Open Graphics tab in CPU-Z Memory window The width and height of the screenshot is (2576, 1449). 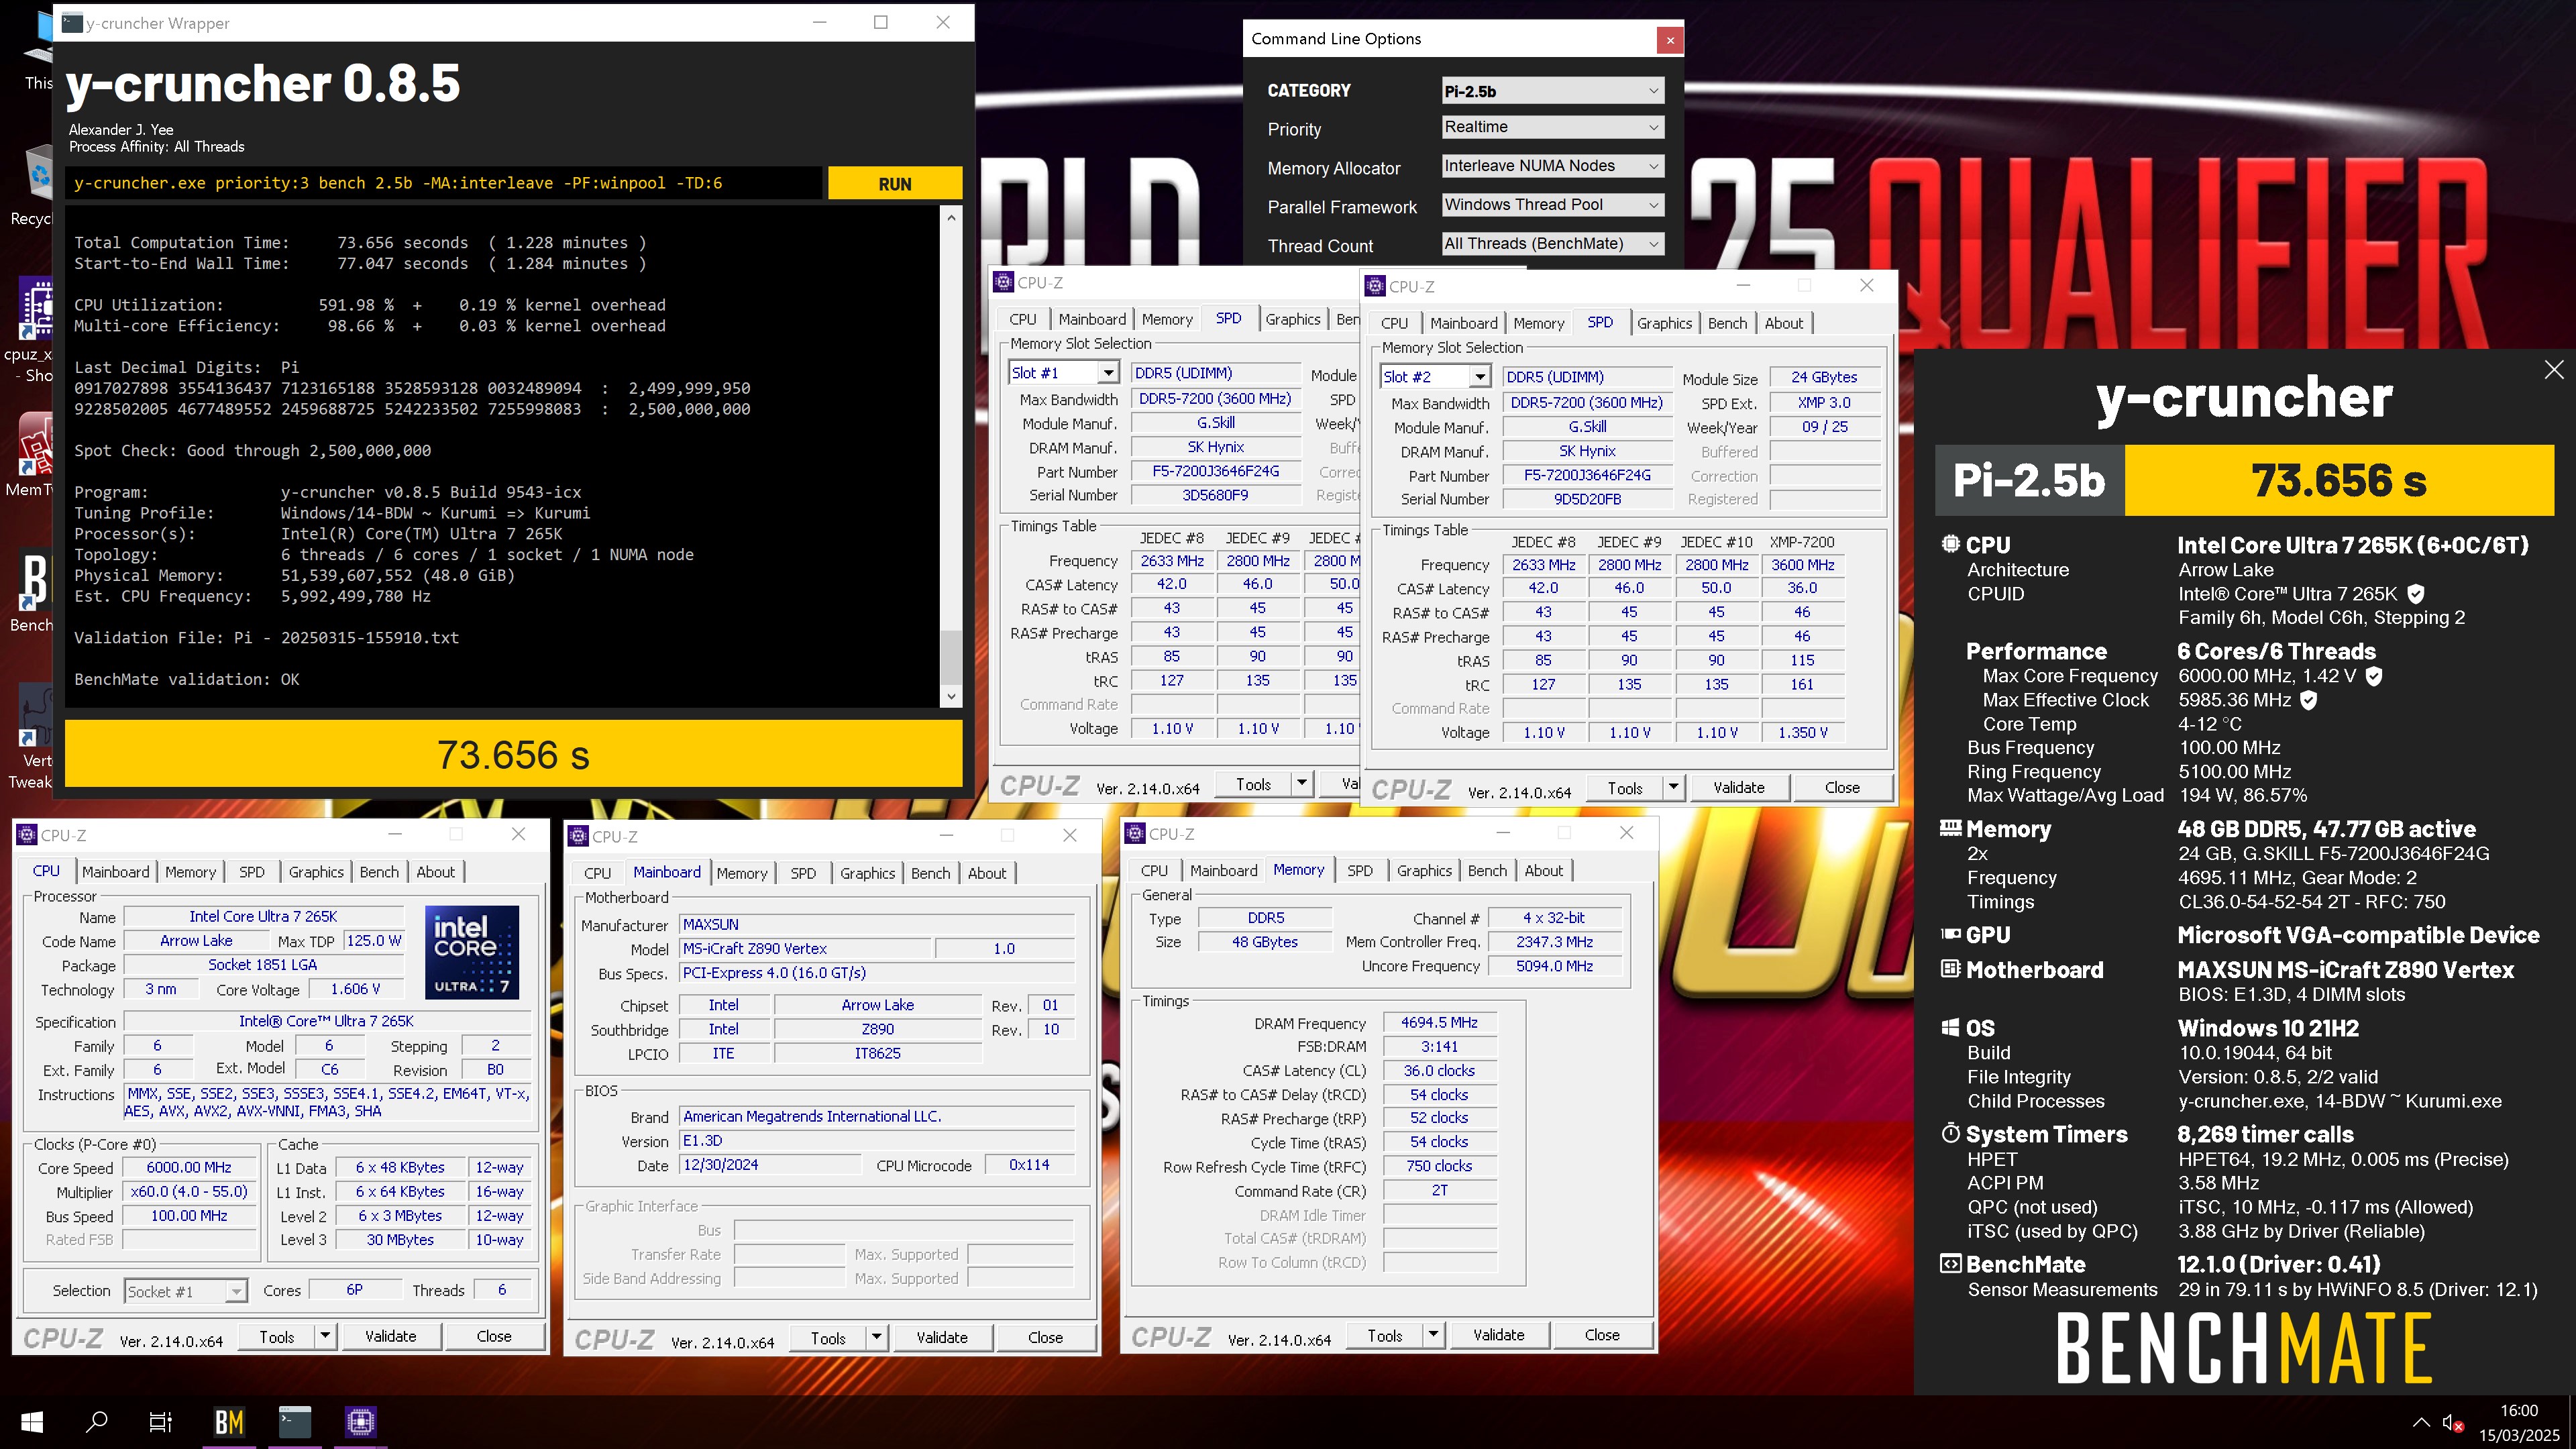coord(1424,871)
